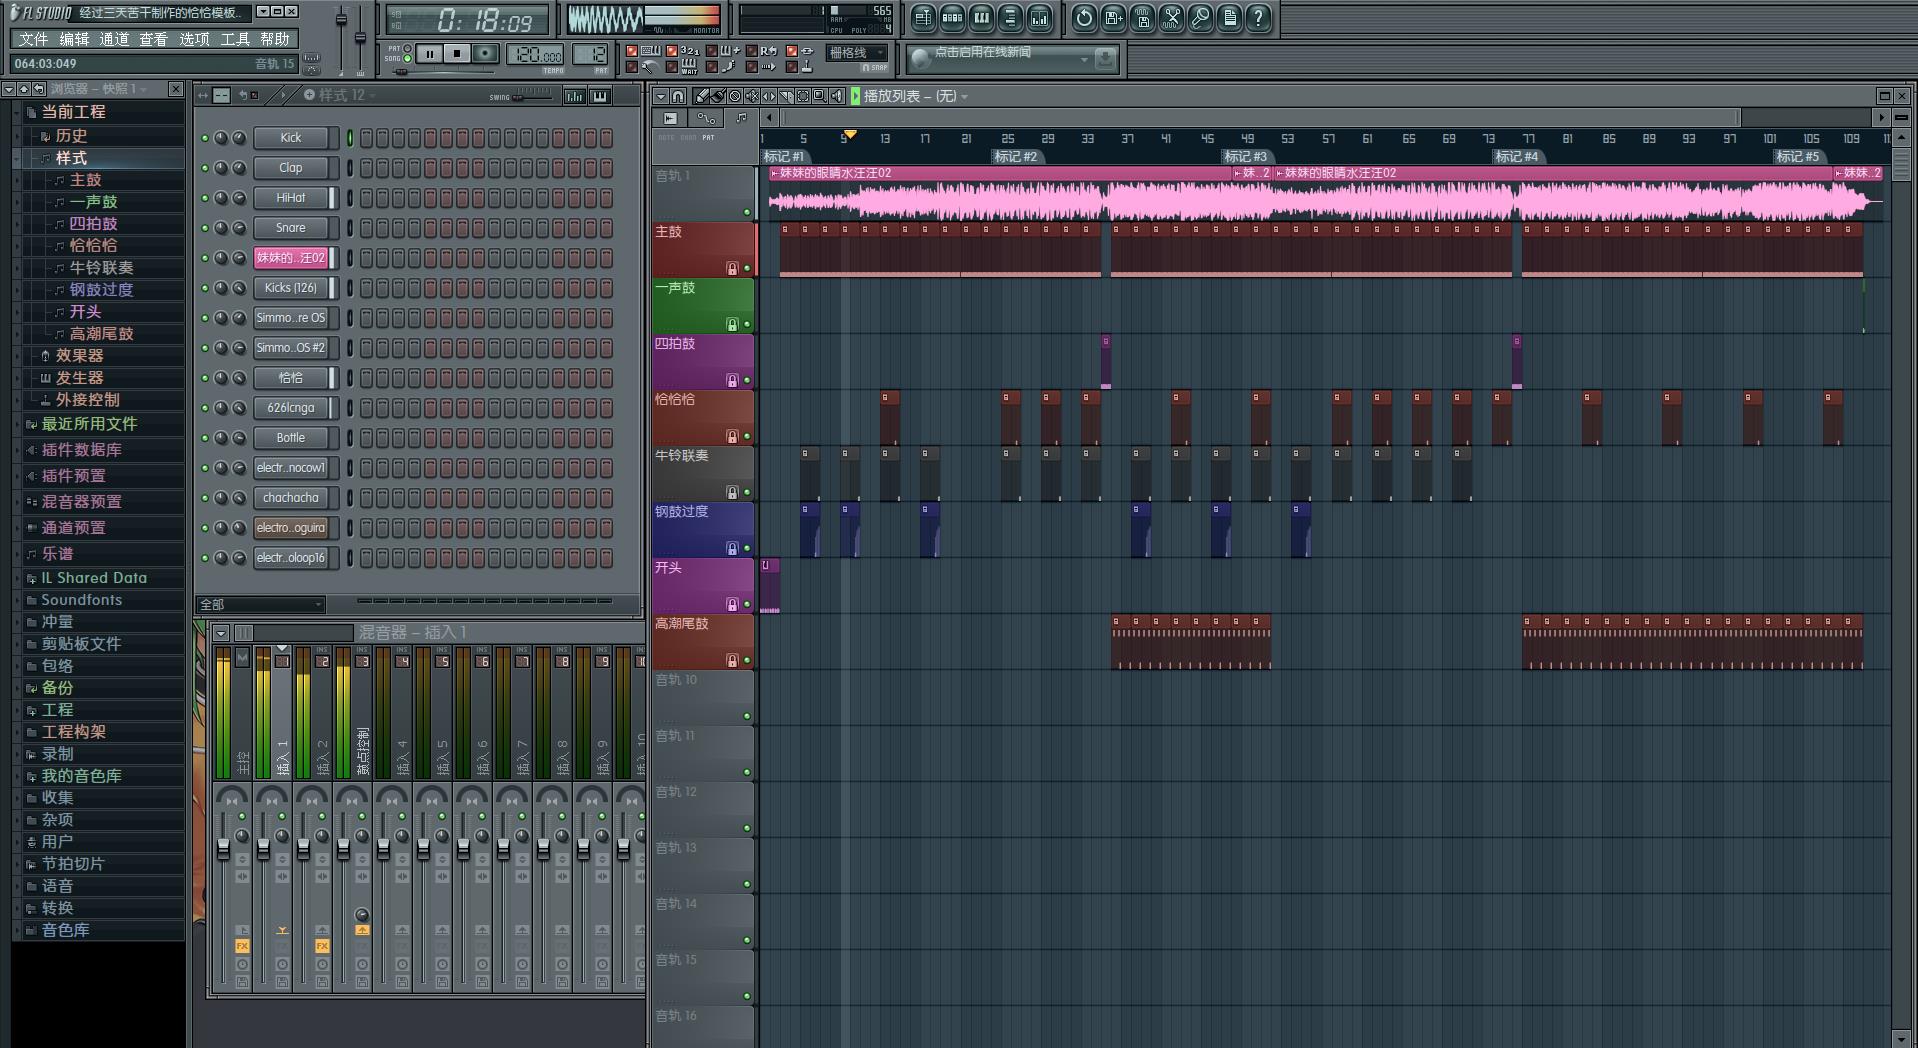Switch to PAT pattern mode radio
The height and width of the screenshot is (1048, 1918).
[407, 48]
